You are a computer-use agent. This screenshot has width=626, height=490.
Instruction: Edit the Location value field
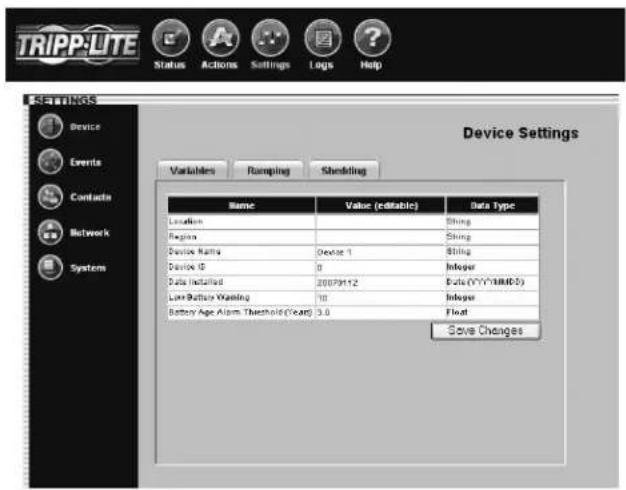(x=380, y=221)
